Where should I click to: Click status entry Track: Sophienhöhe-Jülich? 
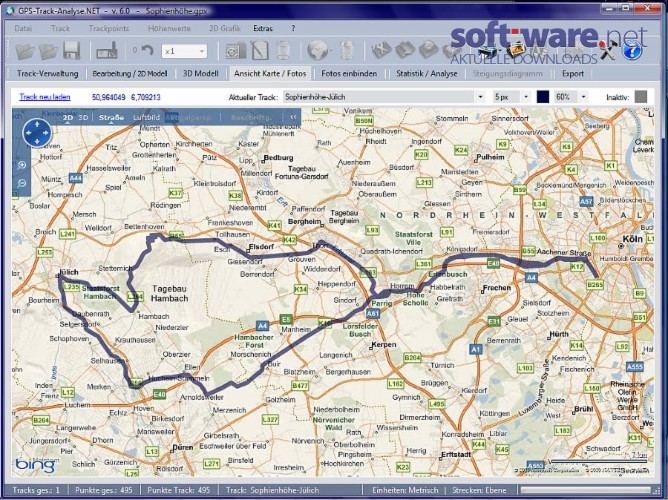coord(273,490)
